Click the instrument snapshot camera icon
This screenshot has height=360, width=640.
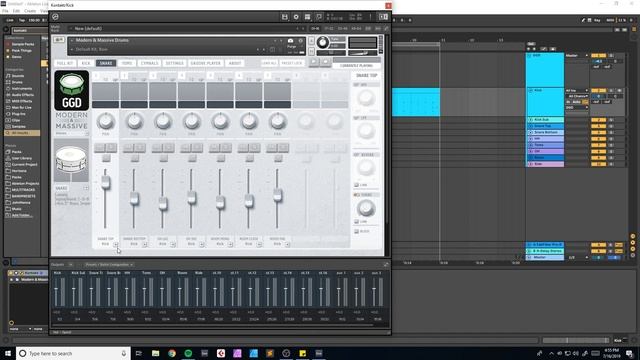click(290, 40)
